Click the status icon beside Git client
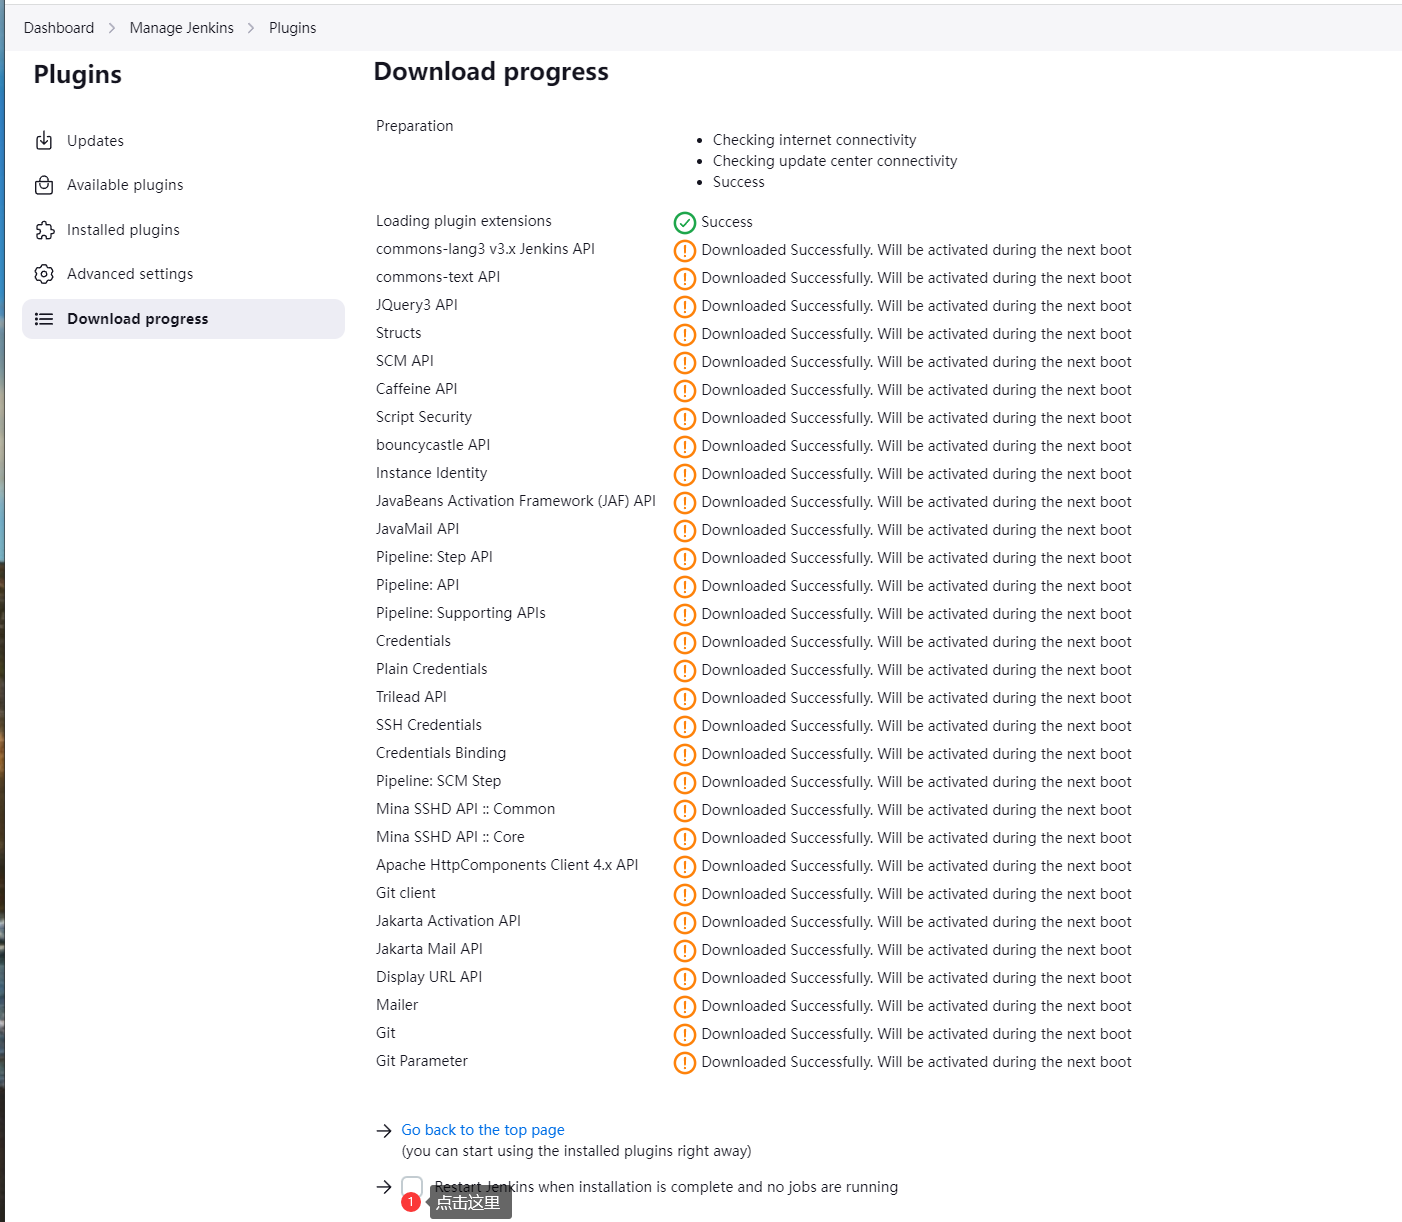Screen dimensions: 1402x1222 tap(685, 894)
